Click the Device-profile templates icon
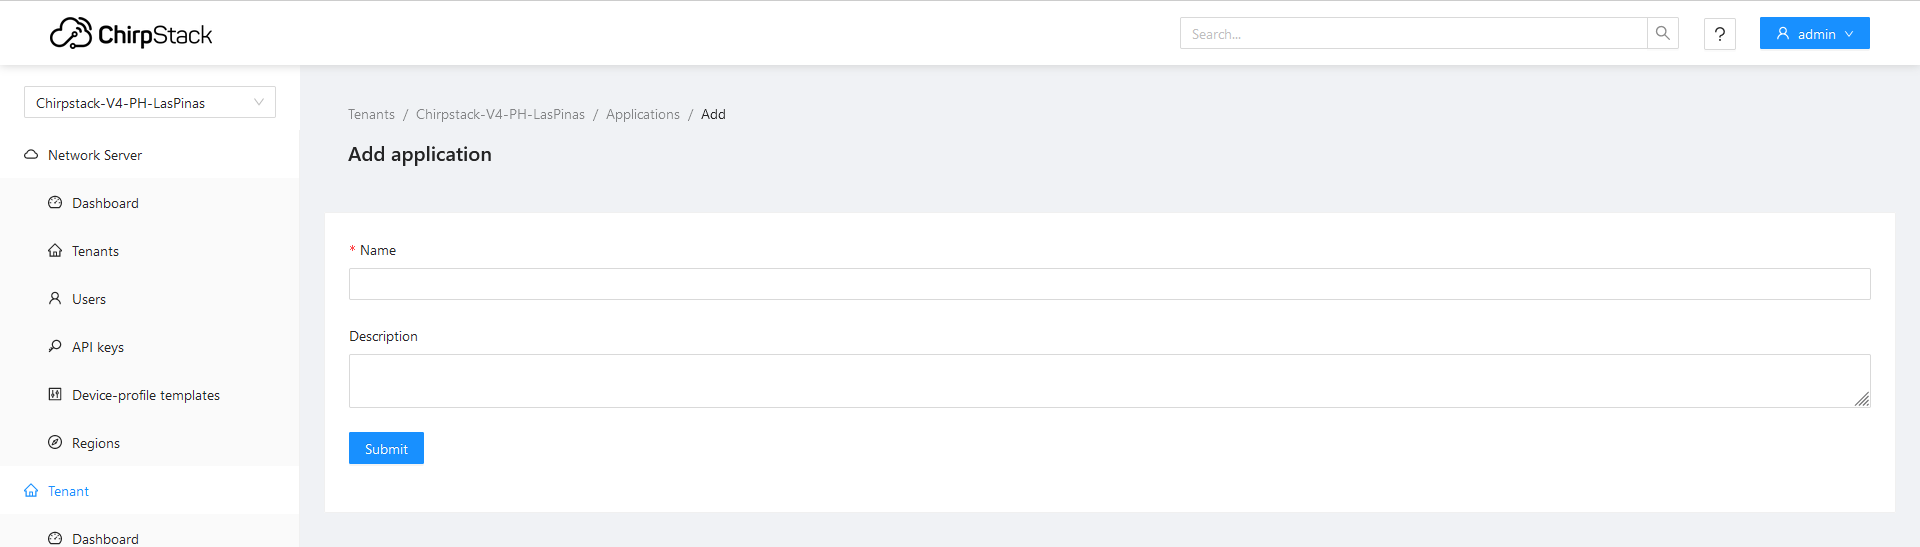The height and width of the screenshot is (547, 1920). tap(55, 395)
